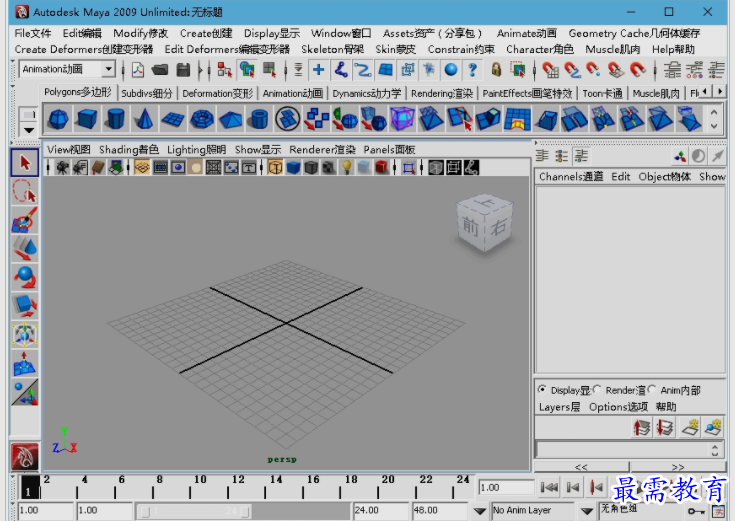Toggle the wireframe cube viewport icon
Image resolution: width=735 pixels, height=521 pixels.
point(275,167)
